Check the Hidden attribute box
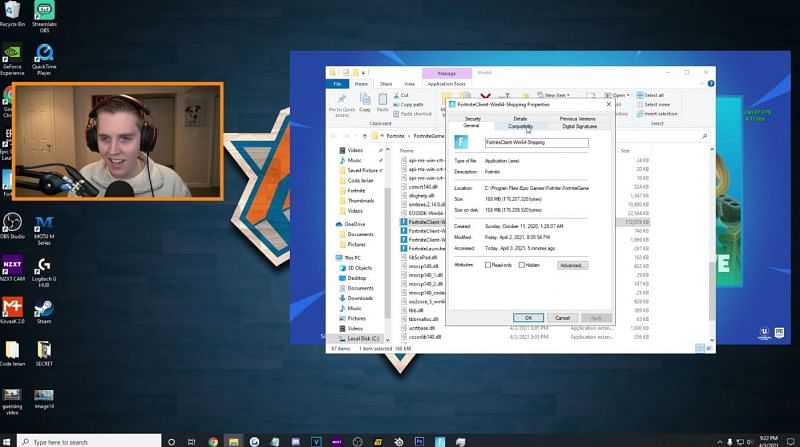Screen dimensions: 800x447 click(x=521, y=265)
